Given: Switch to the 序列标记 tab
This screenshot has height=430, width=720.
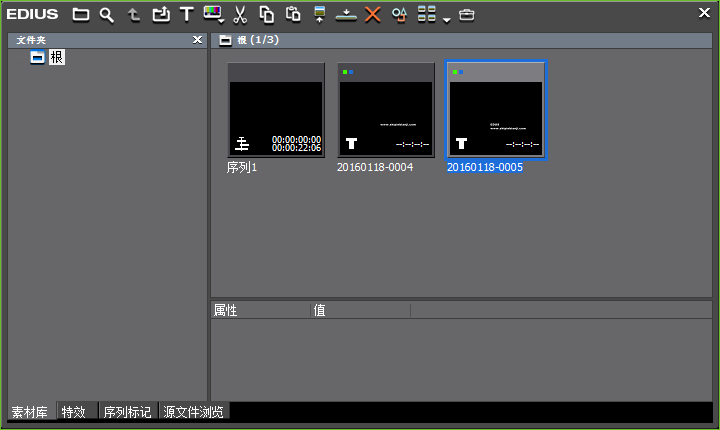Looking at the screenshot, I should tap(127, 412).
